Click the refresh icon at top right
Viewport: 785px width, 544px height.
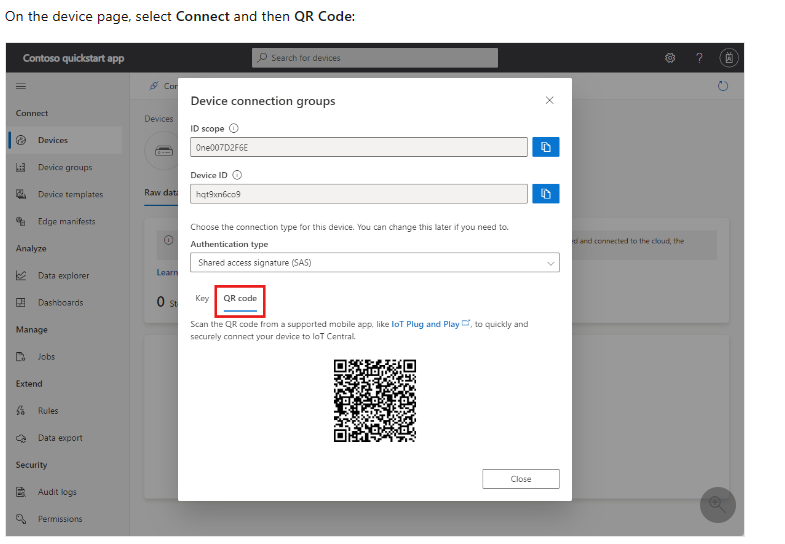(723, 86)
